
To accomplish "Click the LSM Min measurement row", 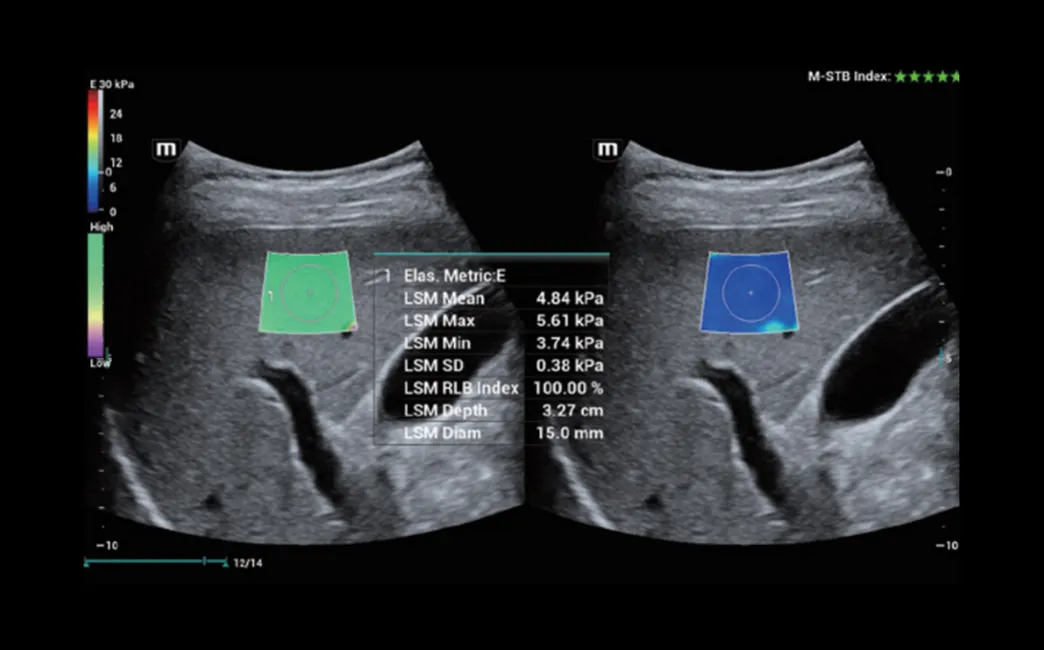I will click(x=490, y=343).
